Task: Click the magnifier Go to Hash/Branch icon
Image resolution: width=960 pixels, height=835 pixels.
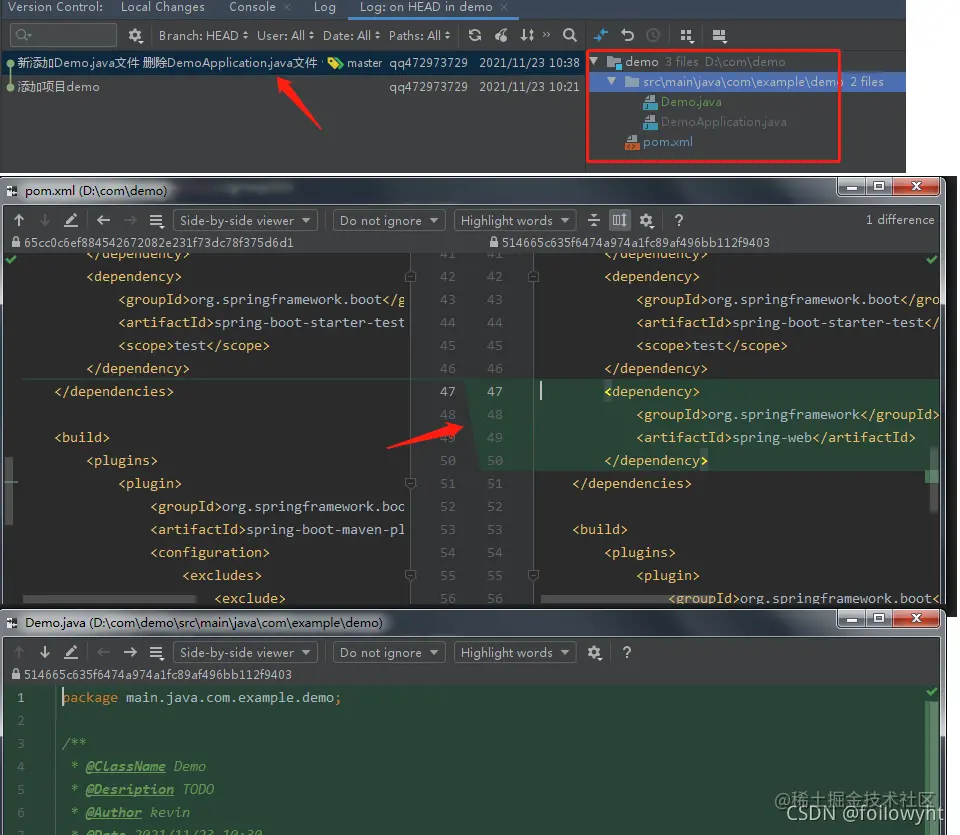Action: 569,36
